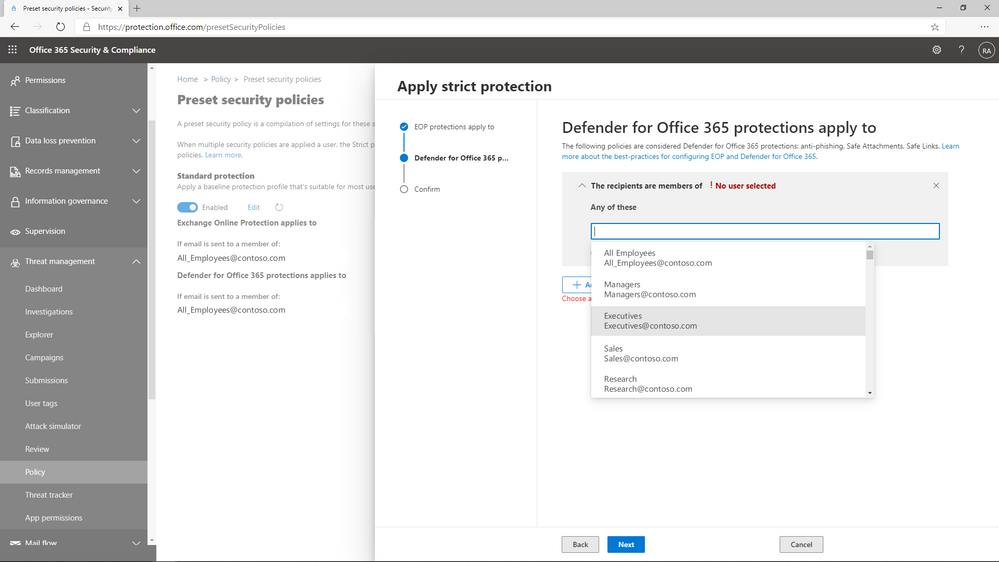The height and width of the screenshot is (562, 999).
Task: Open Explorer in the sidebar
Action: 39,335
